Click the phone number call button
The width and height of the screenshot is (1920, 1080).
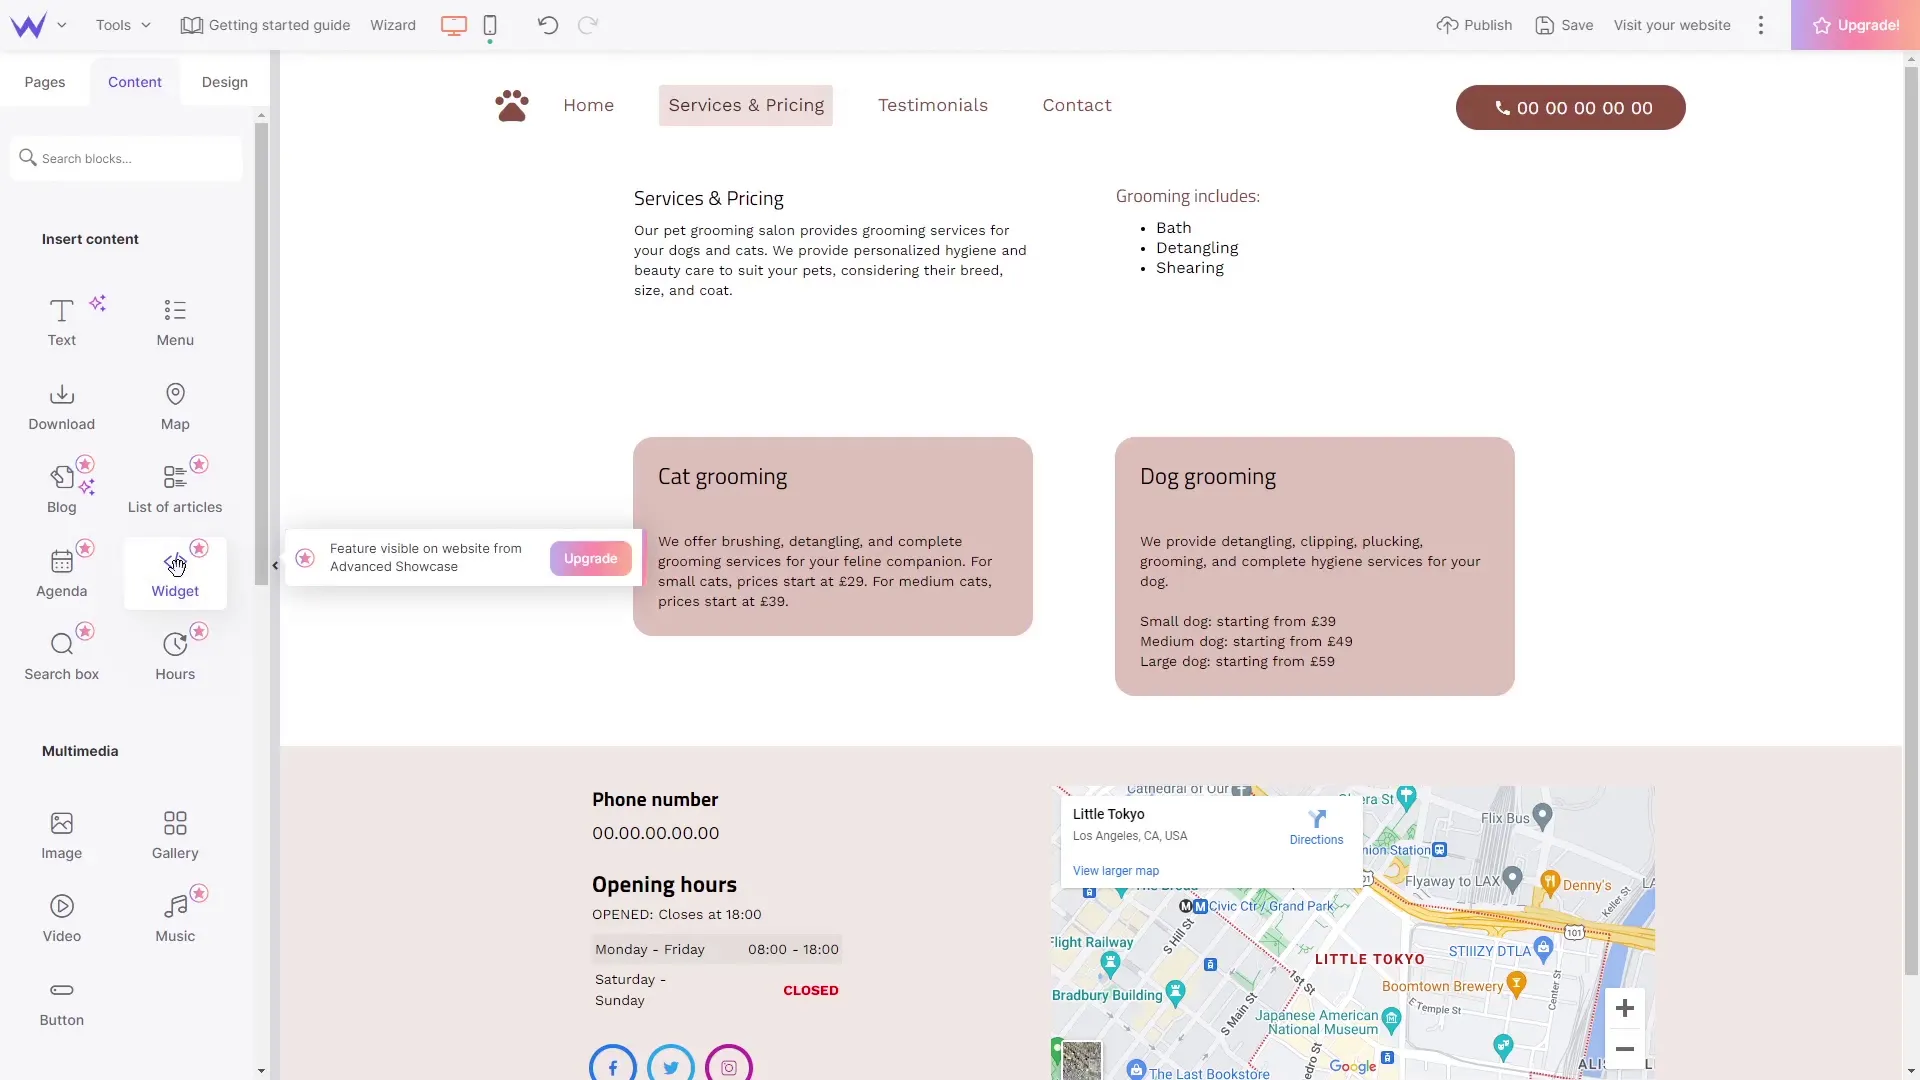point(1570,107)
